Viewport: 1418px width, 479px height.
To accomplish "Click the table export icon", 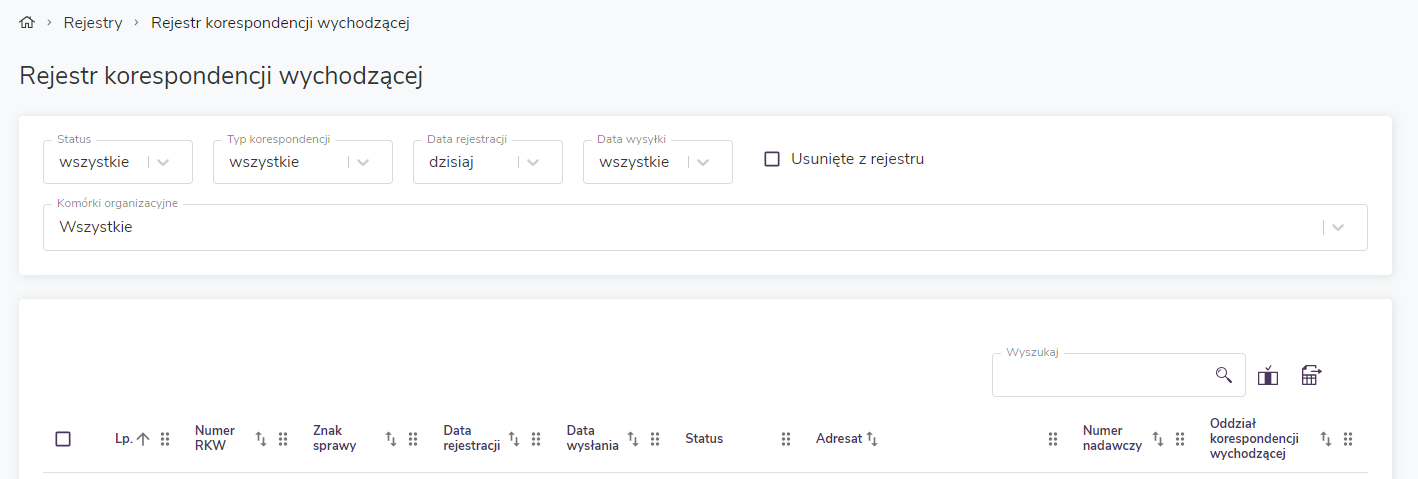I will pyautogui.click(x=1311, y=375).
